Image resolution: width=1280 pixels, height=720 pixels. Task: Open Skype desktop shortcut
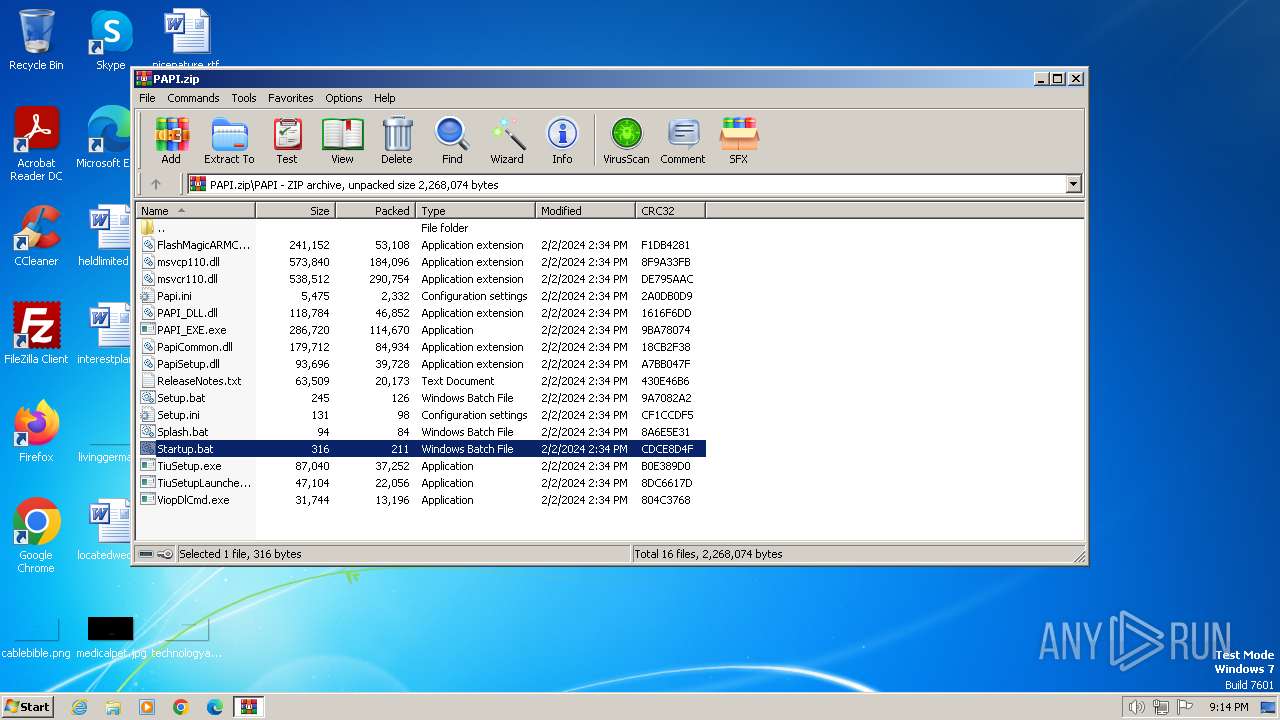click(110, 40)
